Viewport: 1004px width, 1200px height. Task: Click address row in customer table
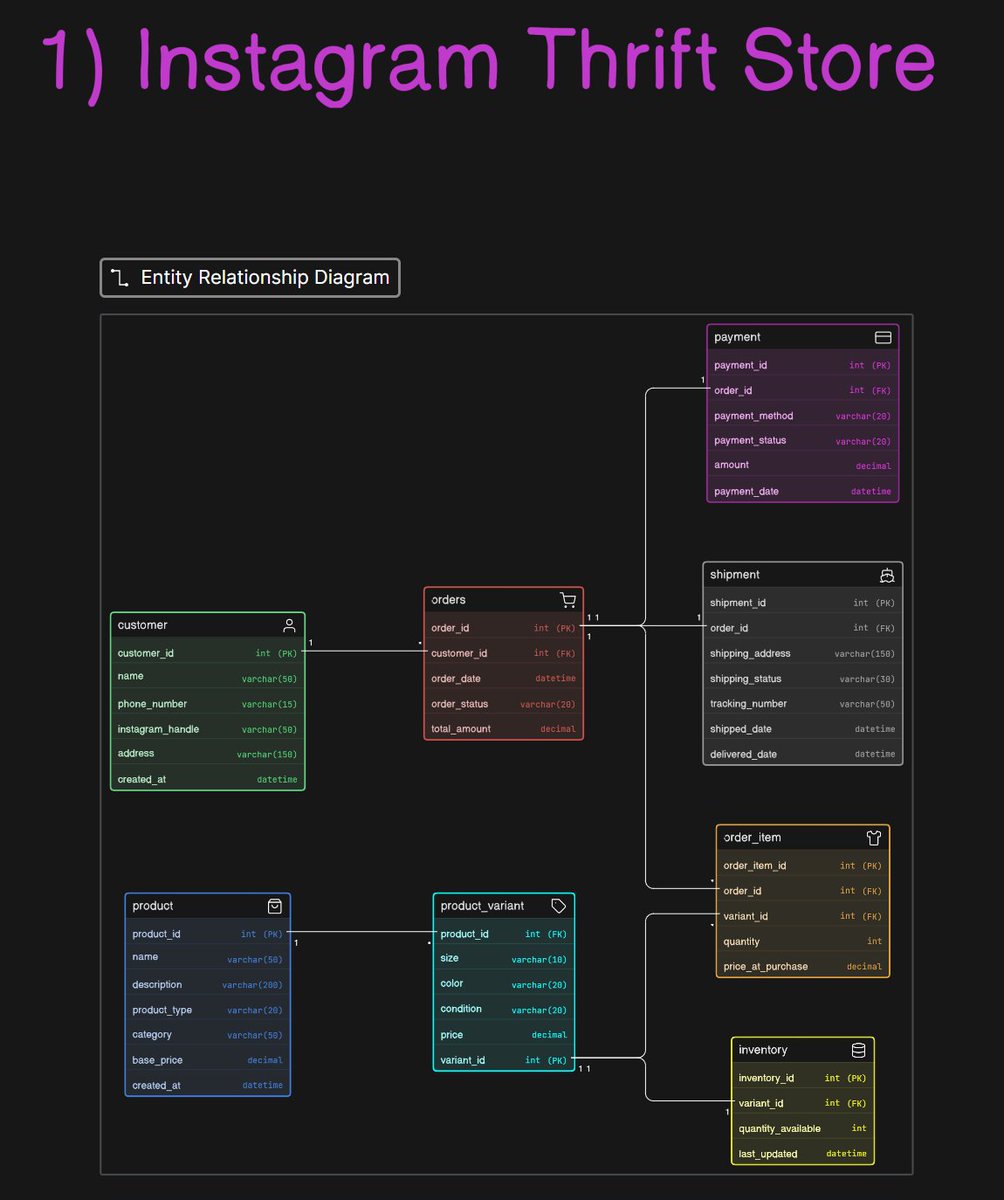pyautogui.click(x=208, y=754)
